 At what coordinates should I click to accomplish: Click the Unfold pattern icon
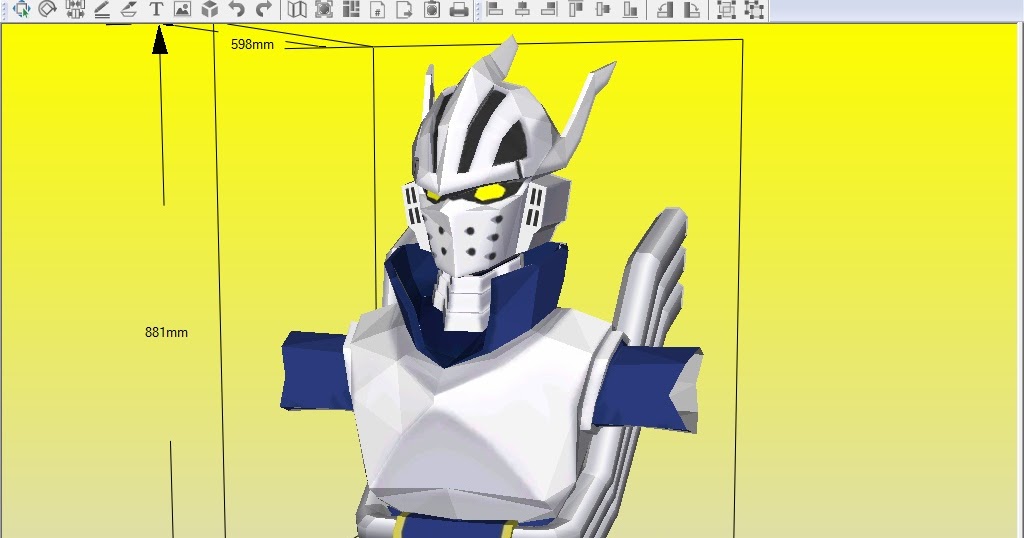pos(297,9)
